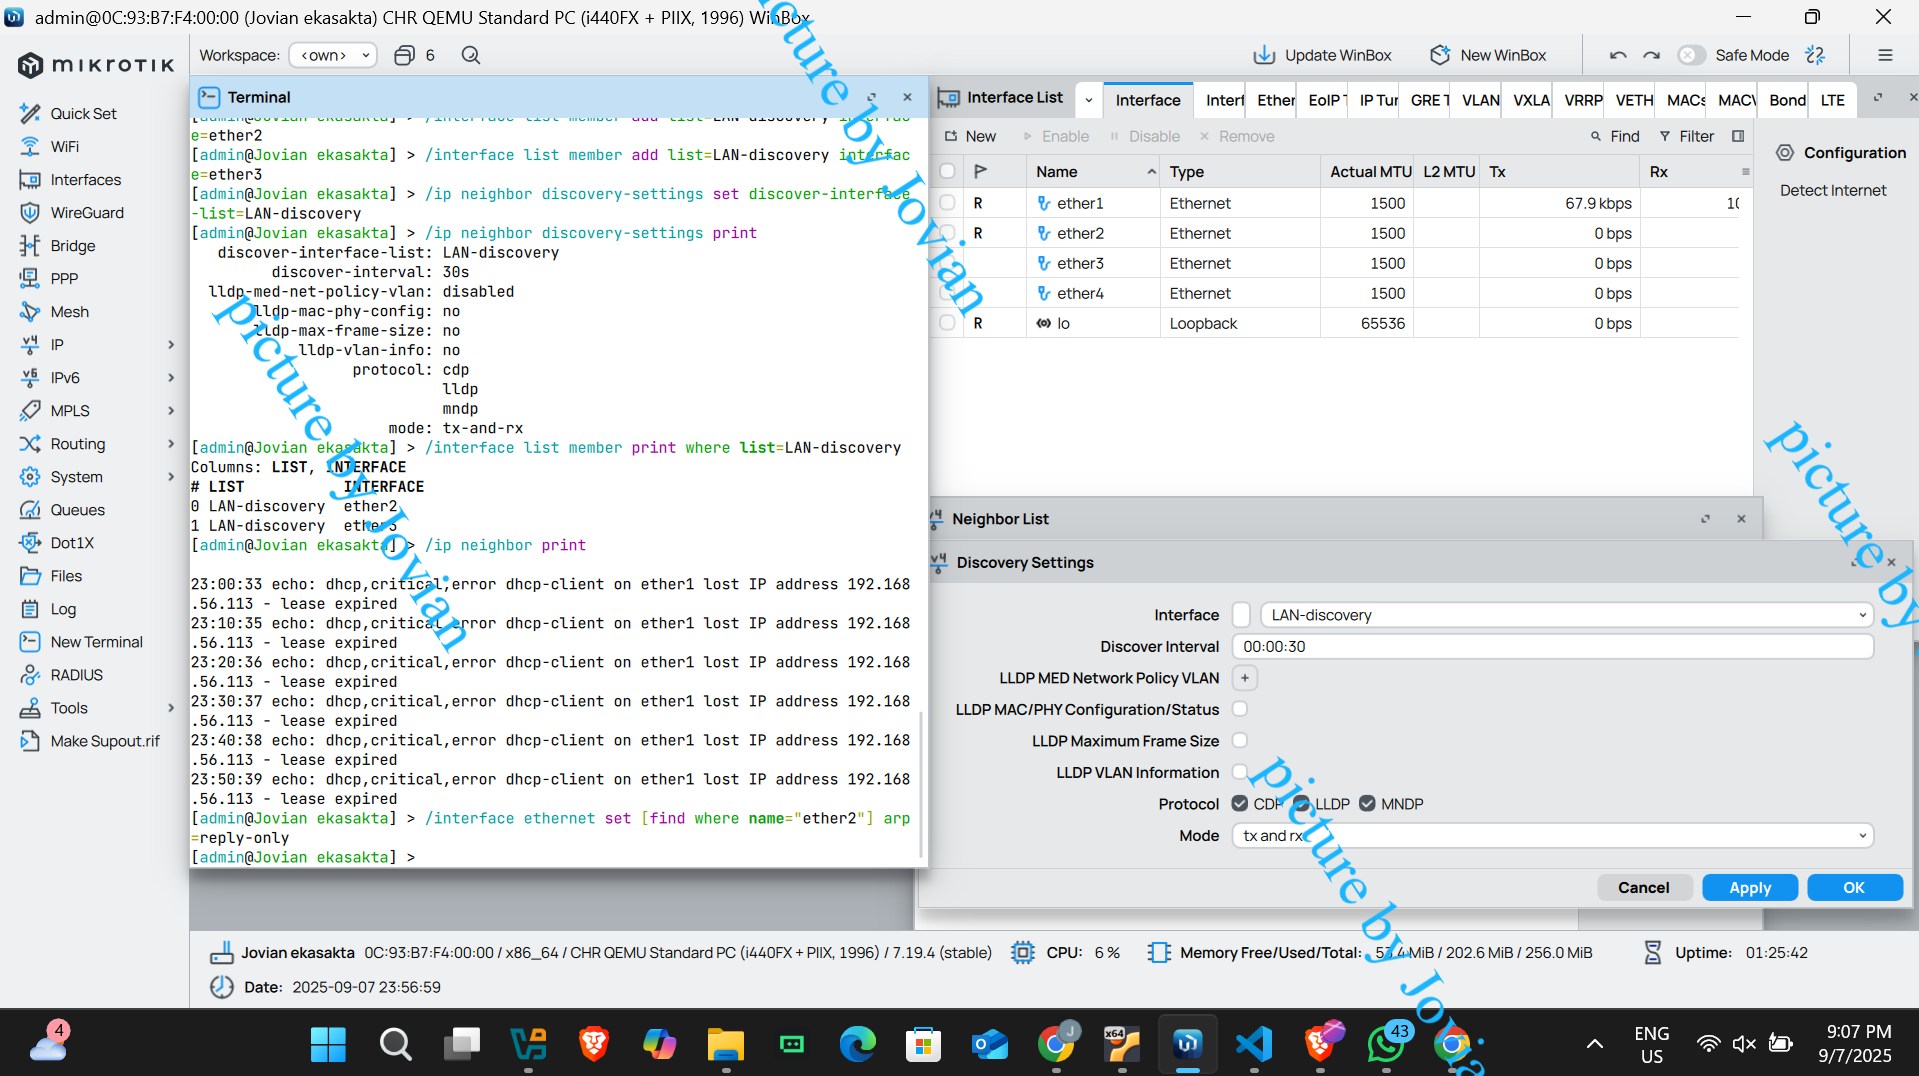Open File Explorer from taskbar
1919x1076 pixels.
[x=725, y=1044]
